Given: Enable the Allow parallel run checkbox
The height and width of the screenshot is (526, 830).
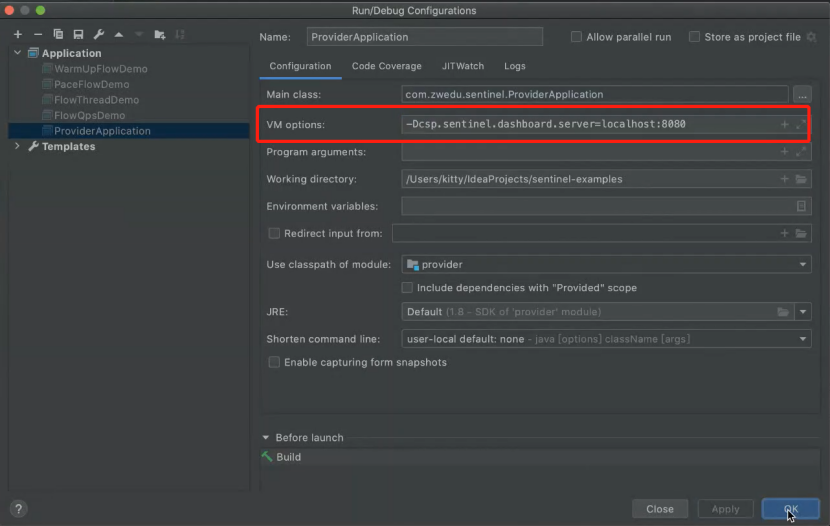Looking at the screenshot, I should [576, 37].
